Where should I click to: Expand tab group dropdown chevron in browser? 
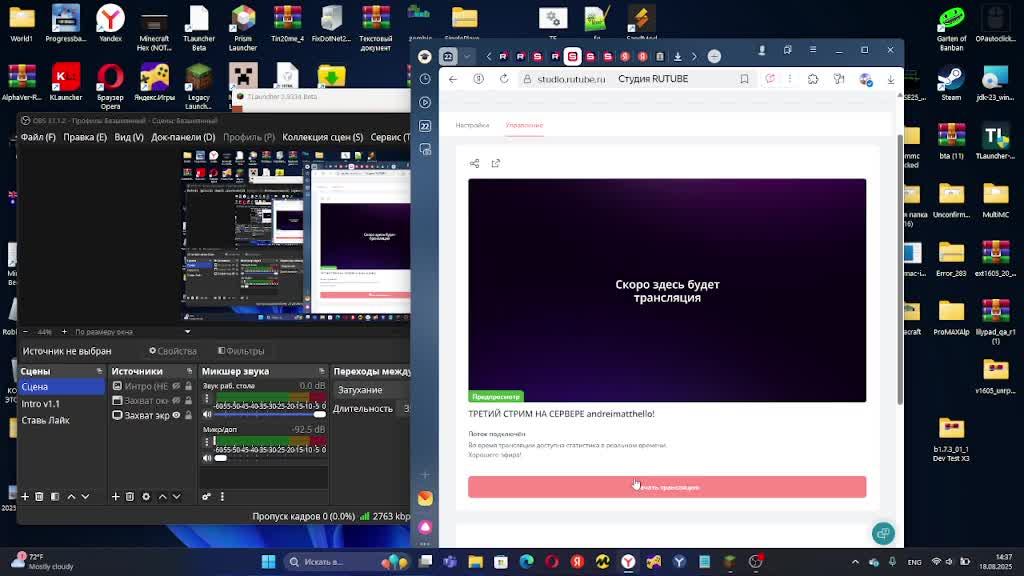pyautogui.click(x=466, y=57)
